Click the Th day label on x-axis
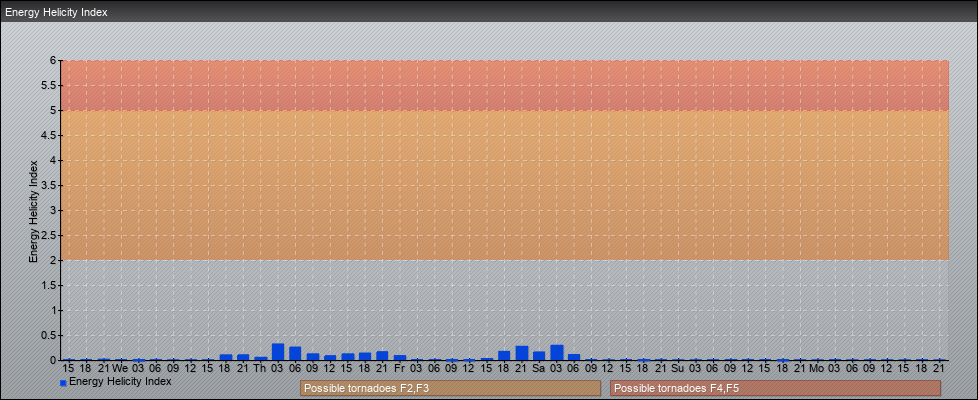 click(261, 368)
